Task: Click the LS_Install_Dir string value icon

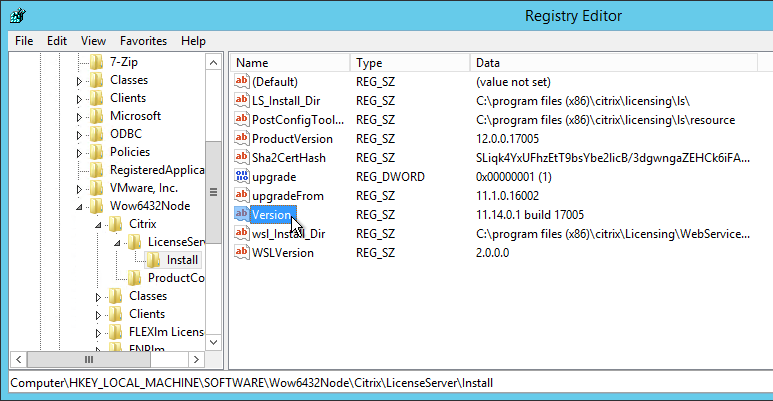Action: [x=242, y=101]
